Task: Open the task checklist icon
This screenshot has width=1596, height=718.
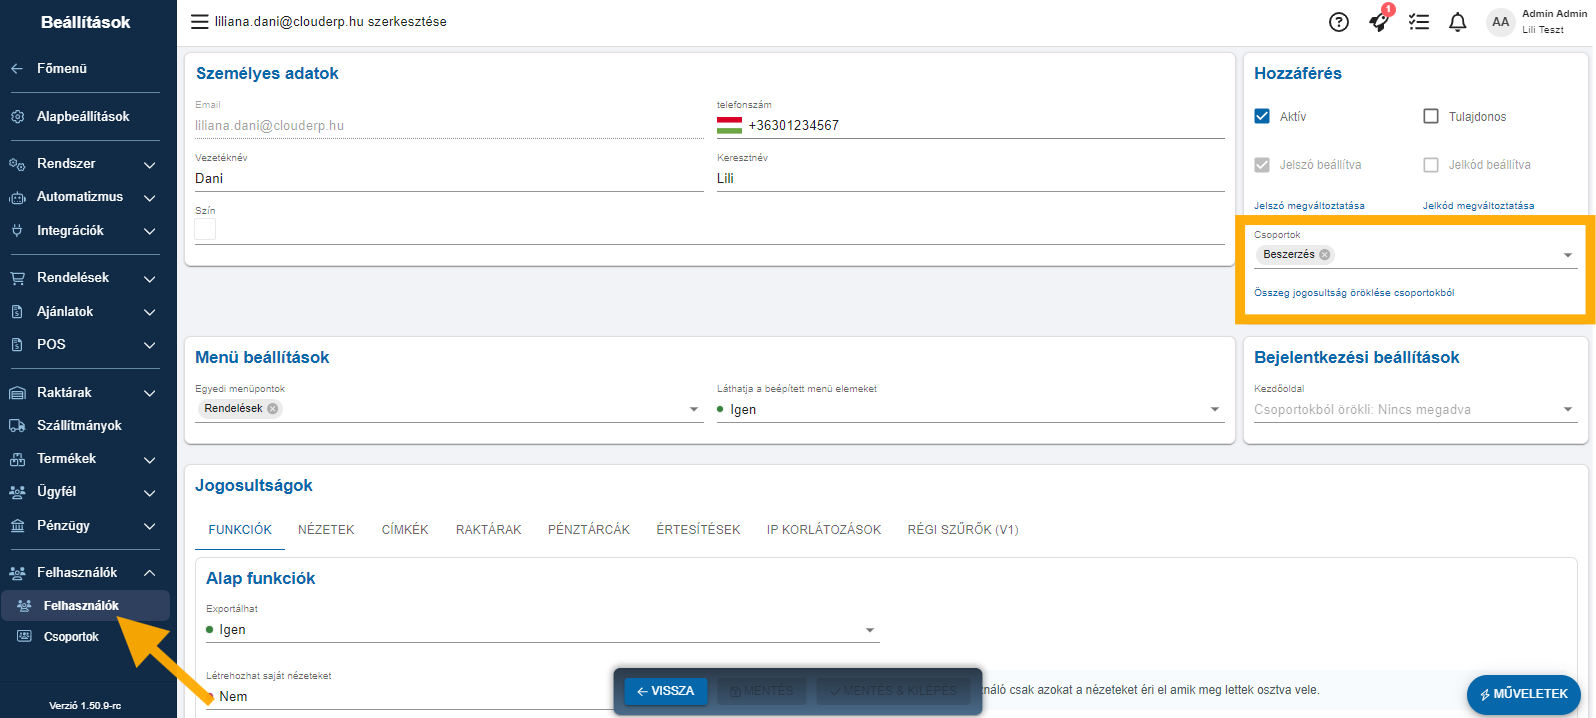Action: 1419,22
